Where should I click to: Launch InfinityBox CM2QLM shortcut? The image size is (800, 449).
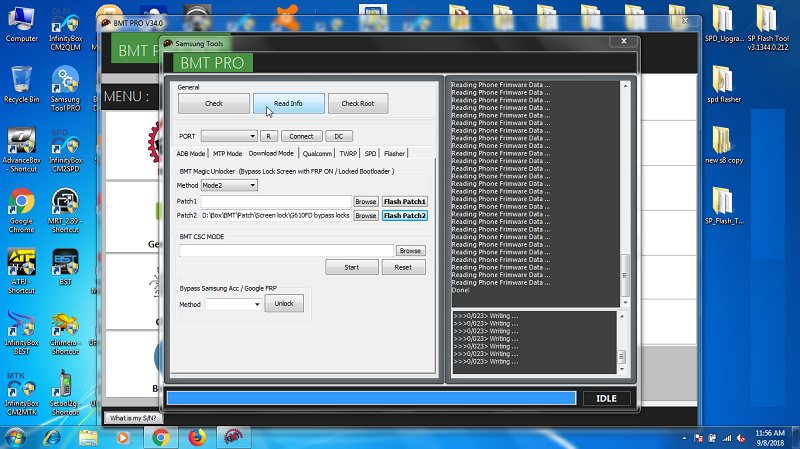(65, 30)
